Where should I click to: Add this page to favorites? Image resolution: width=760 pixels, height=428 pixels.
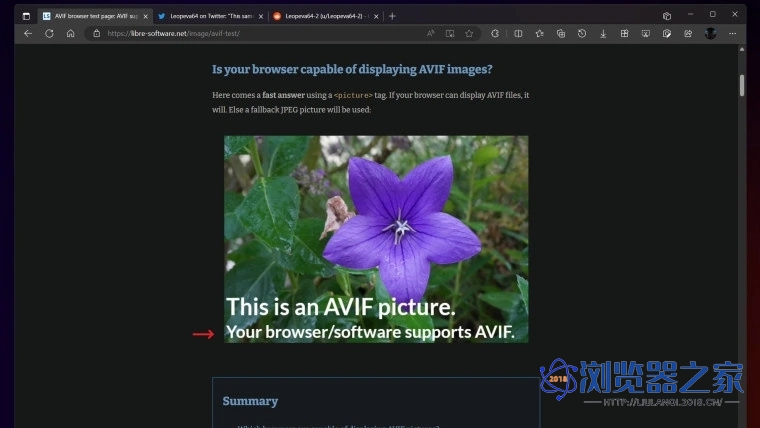pyautogui.click(x=469, y=33)
